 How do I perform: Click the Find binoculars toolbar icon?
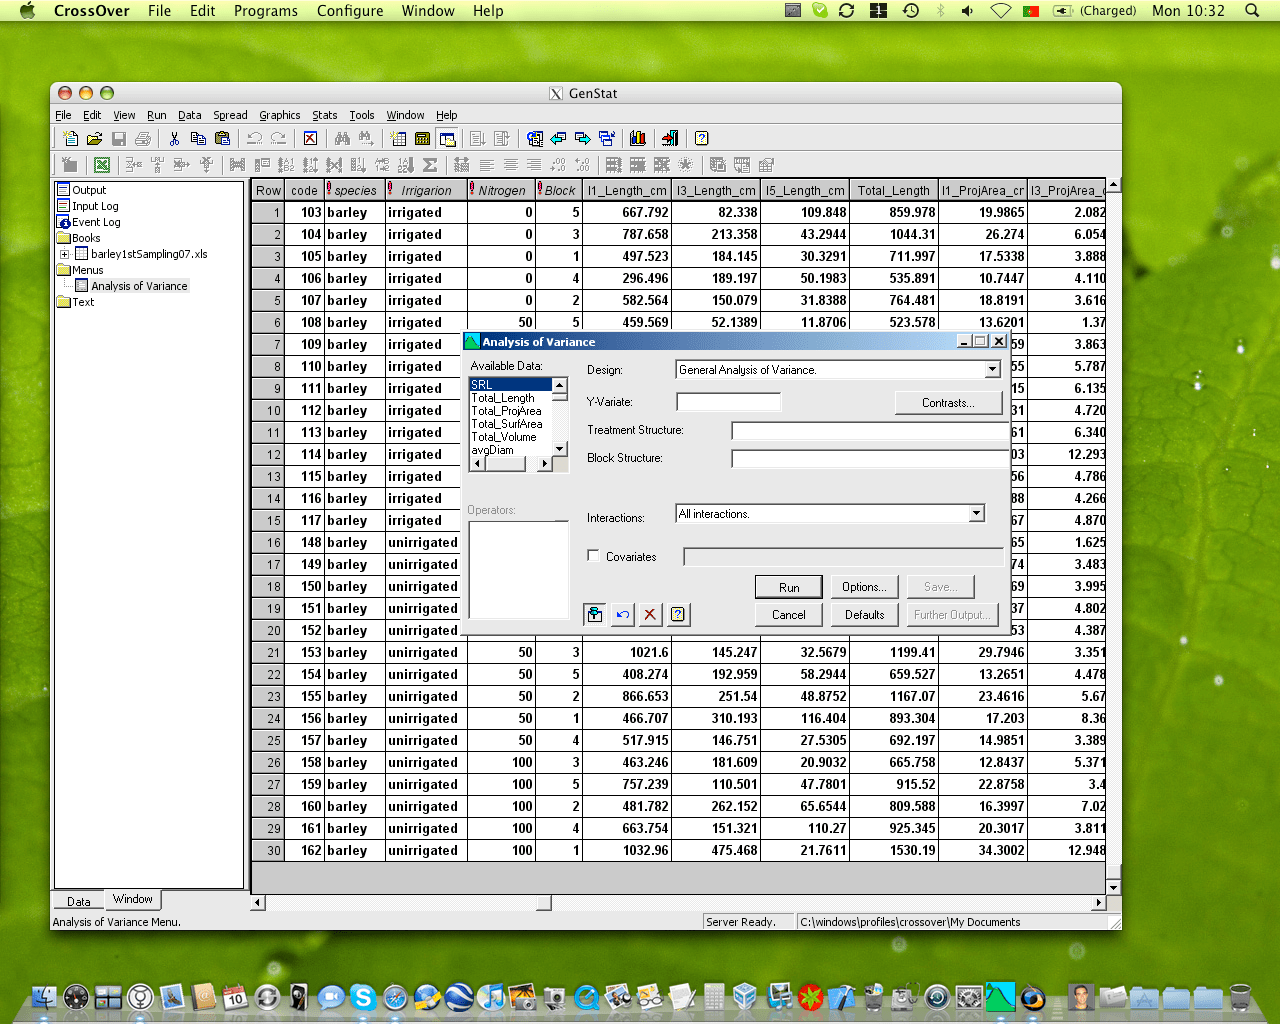pos(342,139)
